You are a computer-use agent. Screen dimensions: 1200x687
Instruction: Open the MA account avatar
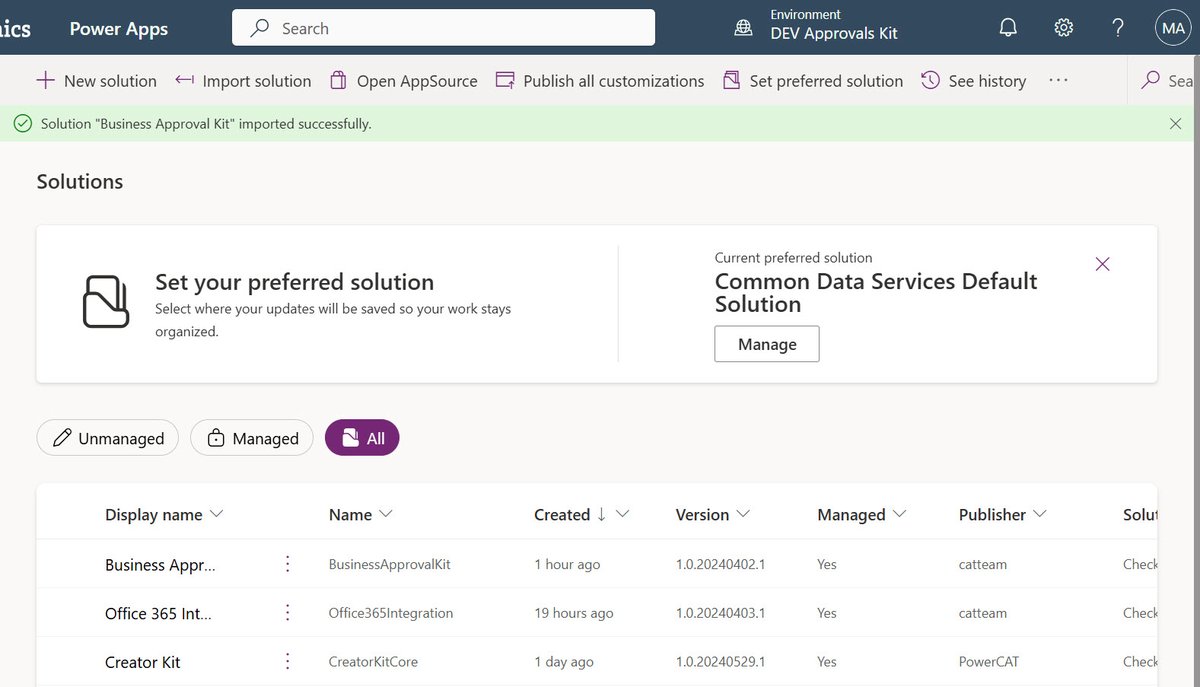click(1172, 28)
